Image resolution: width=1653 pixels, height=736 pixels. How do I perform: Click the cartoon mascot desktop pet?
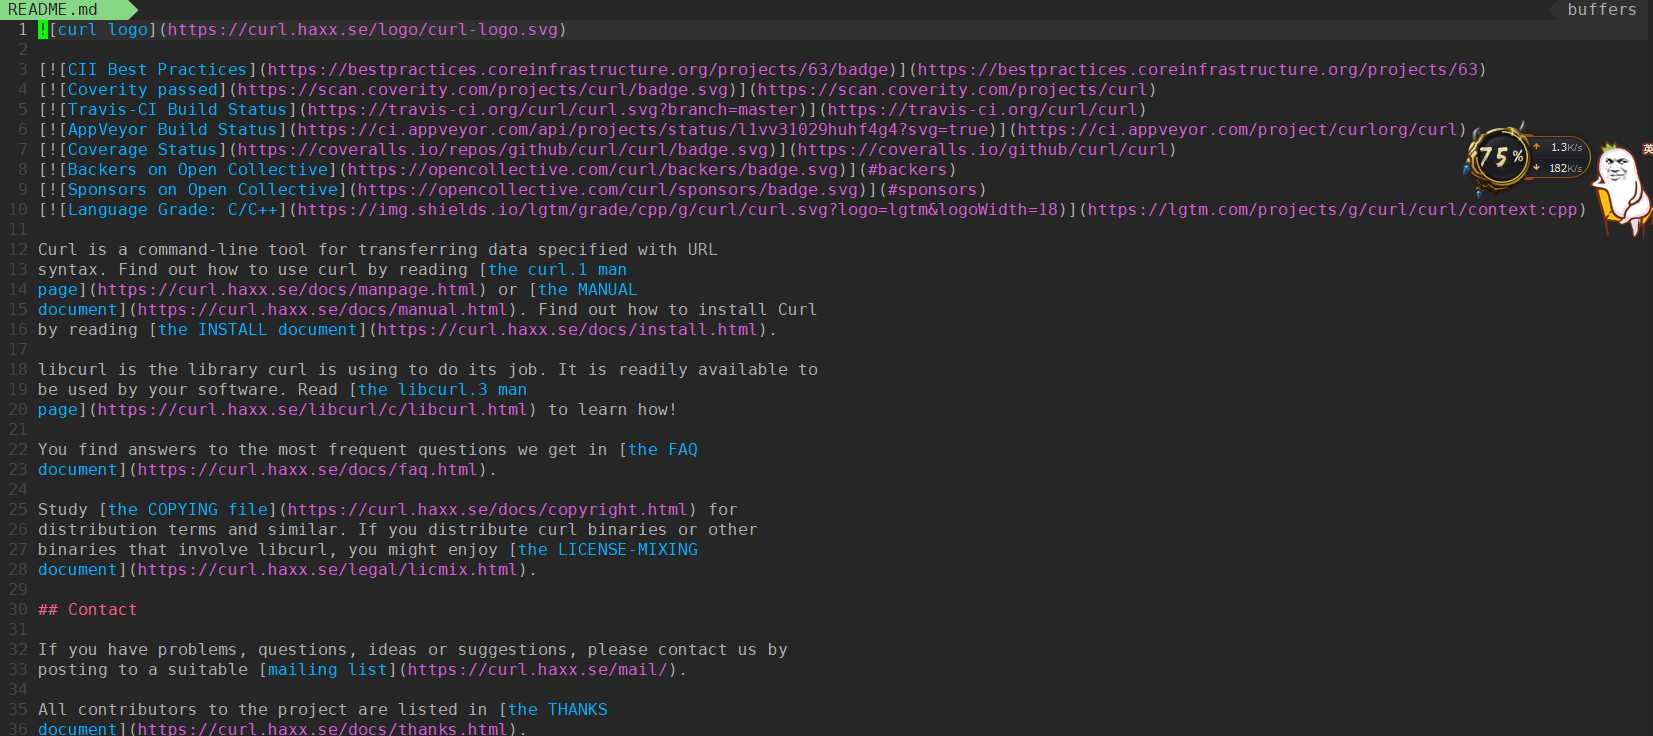point(1622,187)
